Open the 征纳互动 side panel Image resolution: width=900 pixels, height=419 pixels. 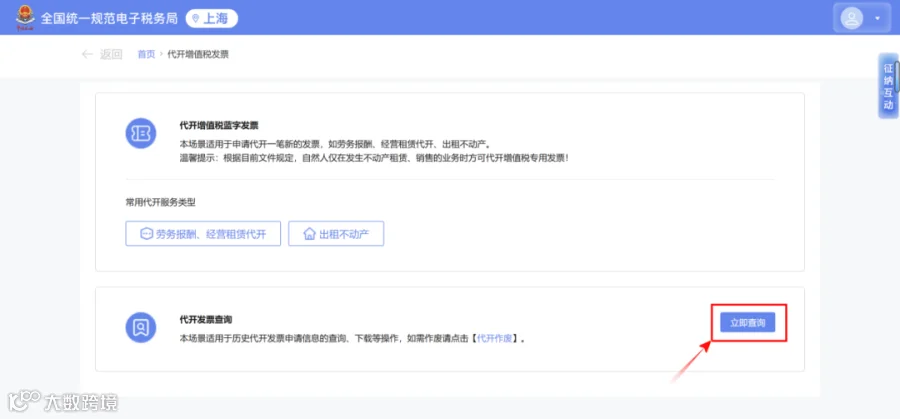888,86
